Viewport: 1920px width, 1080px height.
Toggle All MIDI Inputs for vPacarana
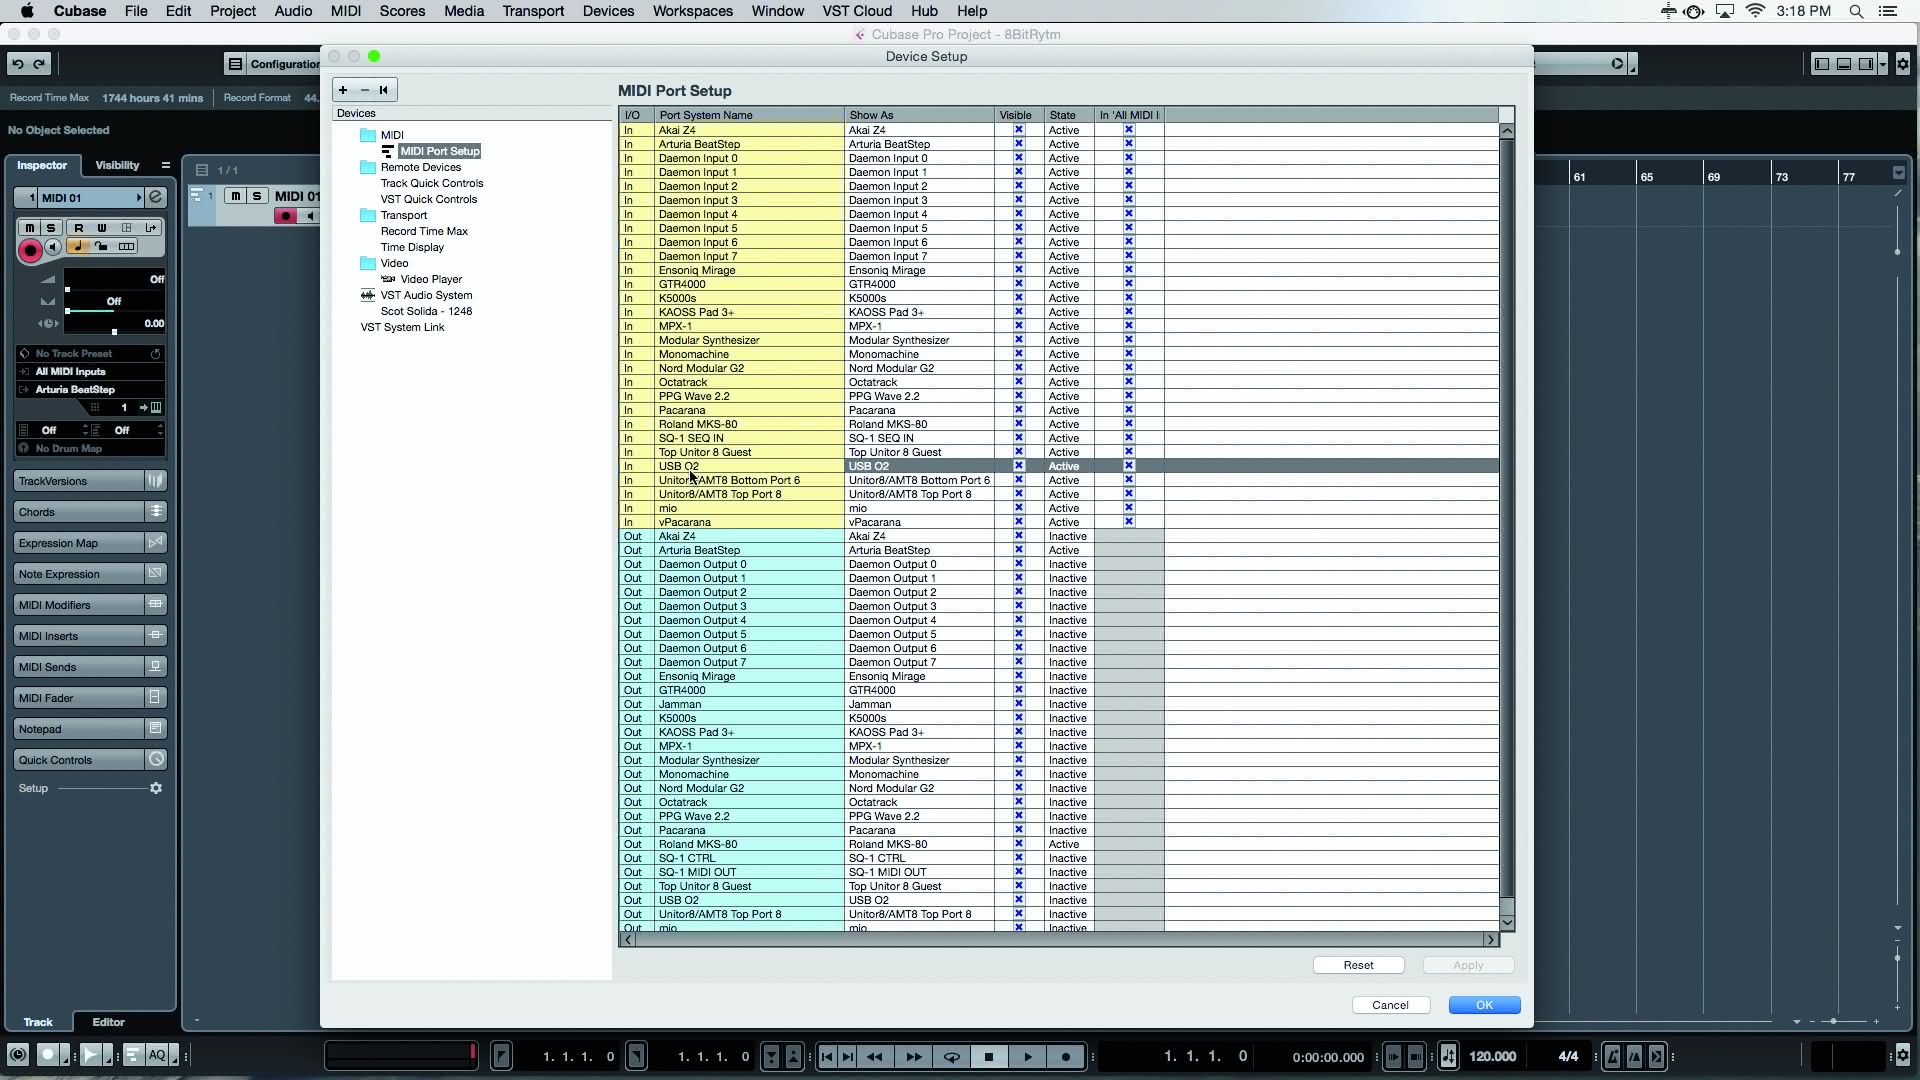[x=1129, y=522]
